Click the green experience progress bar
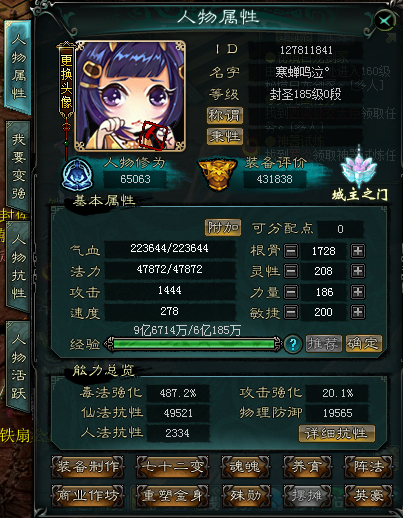Screen dimensions: 403x518 (x=194, y=344)
